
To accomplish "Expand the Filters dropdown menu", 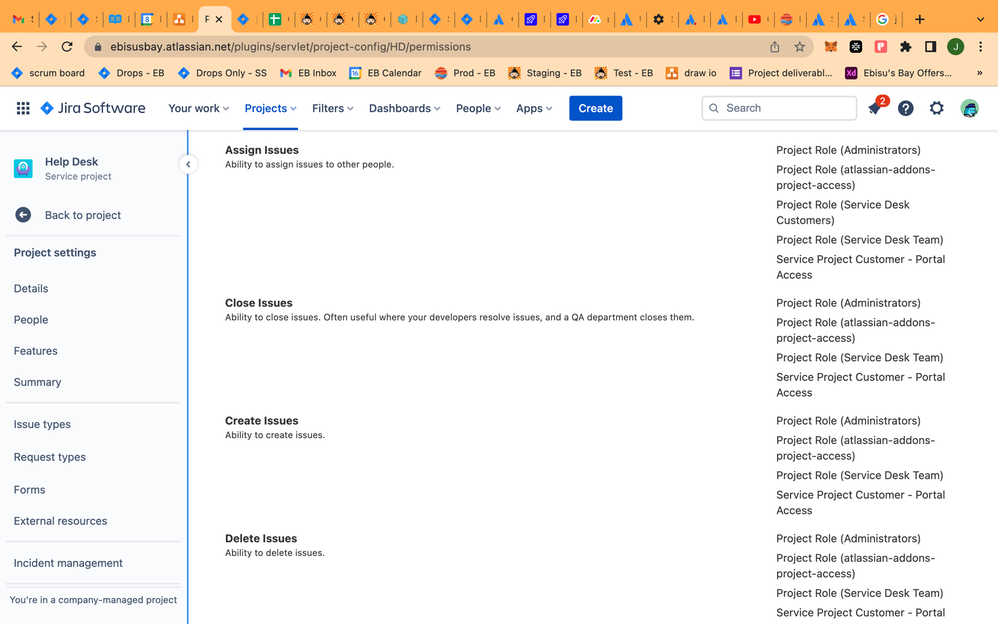I will click(x=332, y=108).
